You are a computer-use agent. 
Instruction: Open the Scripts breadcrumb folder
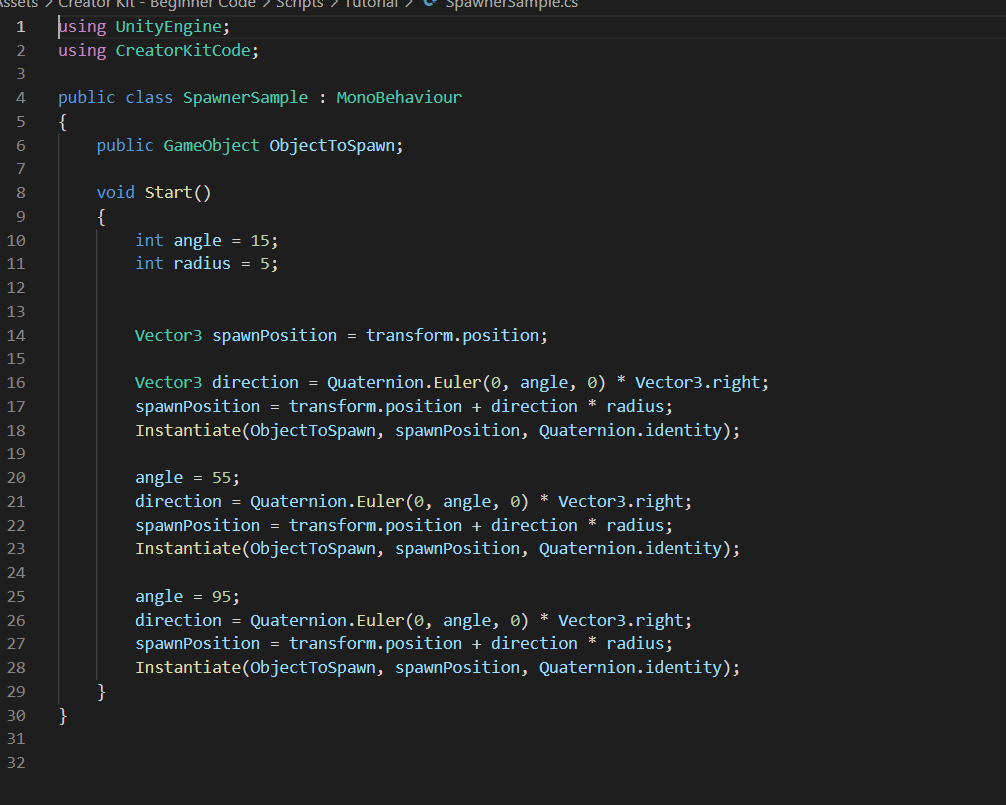pos(300,4)
